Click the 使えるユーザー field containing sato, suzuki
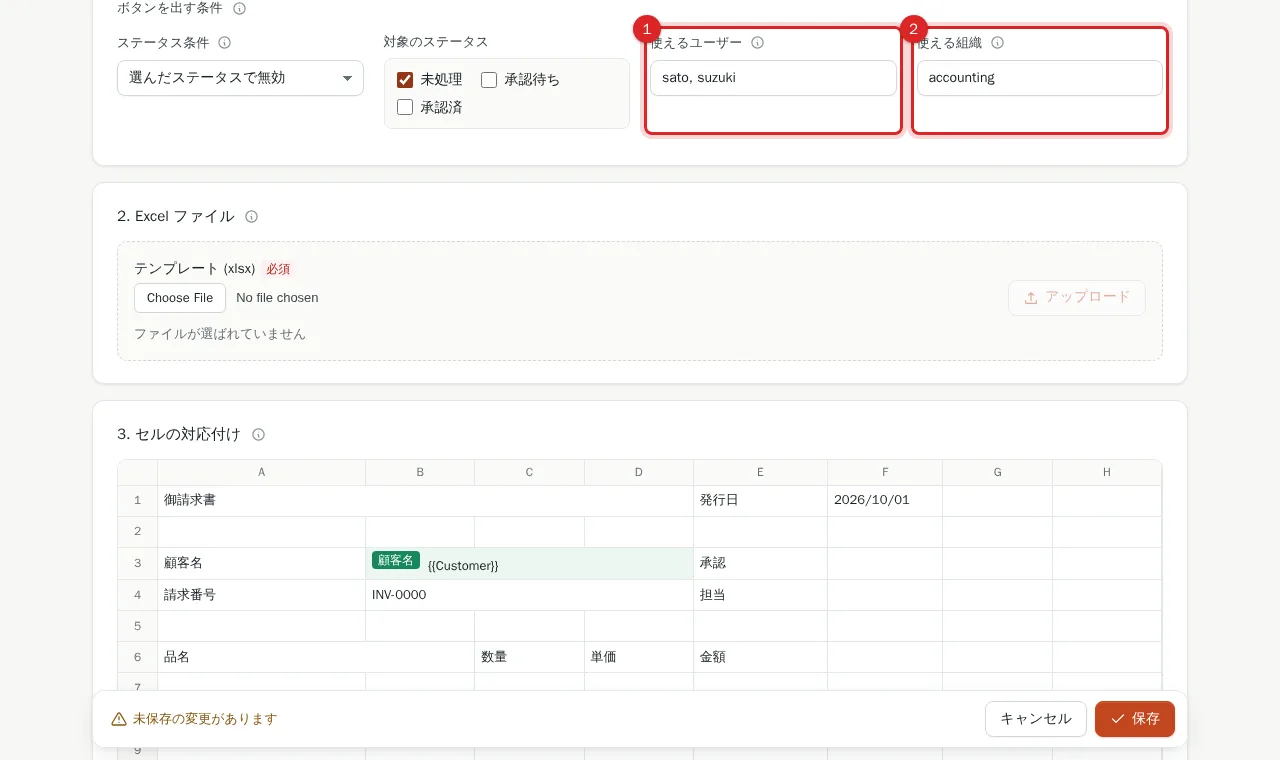 pos(773,78)
